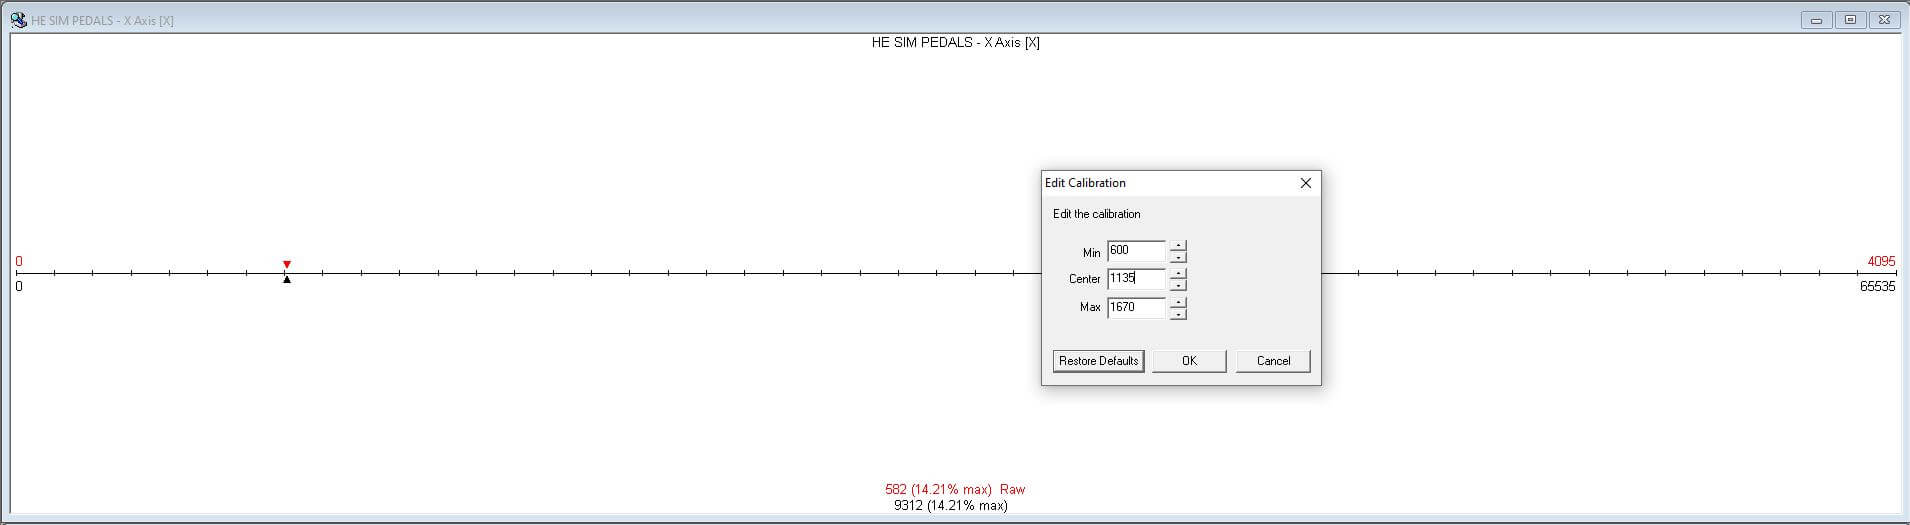Screen dimensions: 1910x525
Task: Increase the Center value with up arrow
Action: [x=1178, y=274]
